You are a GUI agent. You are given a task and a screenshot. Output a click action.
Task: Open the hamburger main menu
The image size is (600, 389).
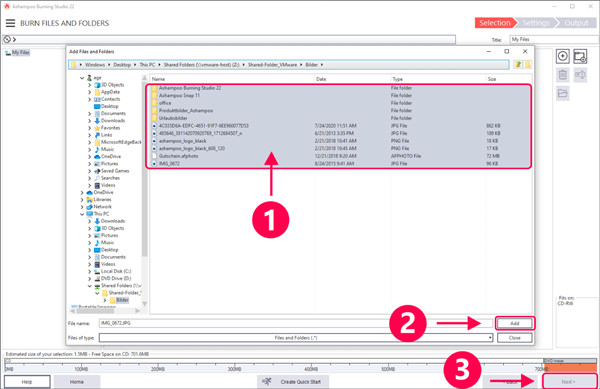[10, 23]
